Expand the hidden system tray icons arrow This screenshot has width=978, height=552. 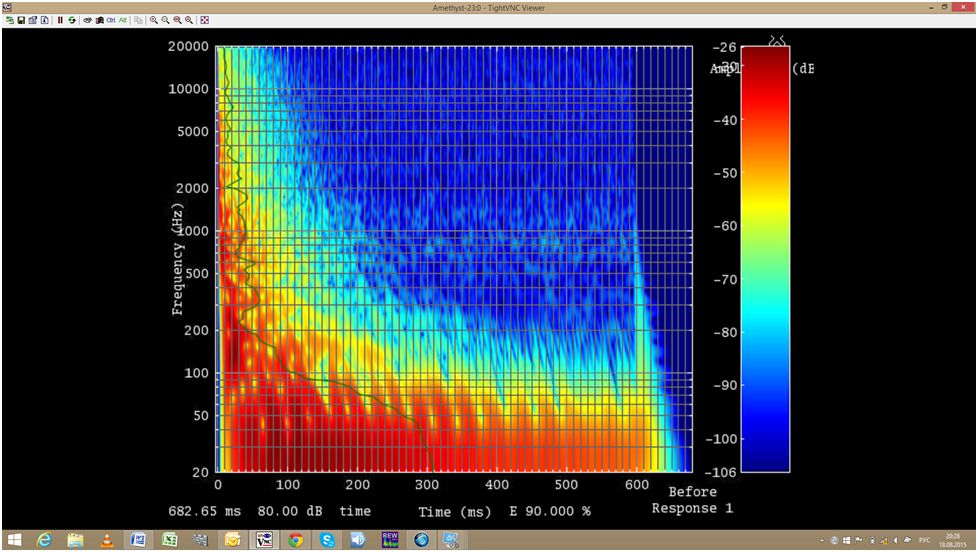click(x=822, y=540)
